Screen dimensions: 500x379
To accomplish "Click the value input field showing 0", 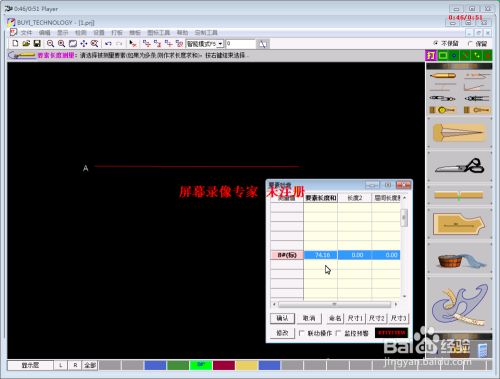I will (240, 44).
